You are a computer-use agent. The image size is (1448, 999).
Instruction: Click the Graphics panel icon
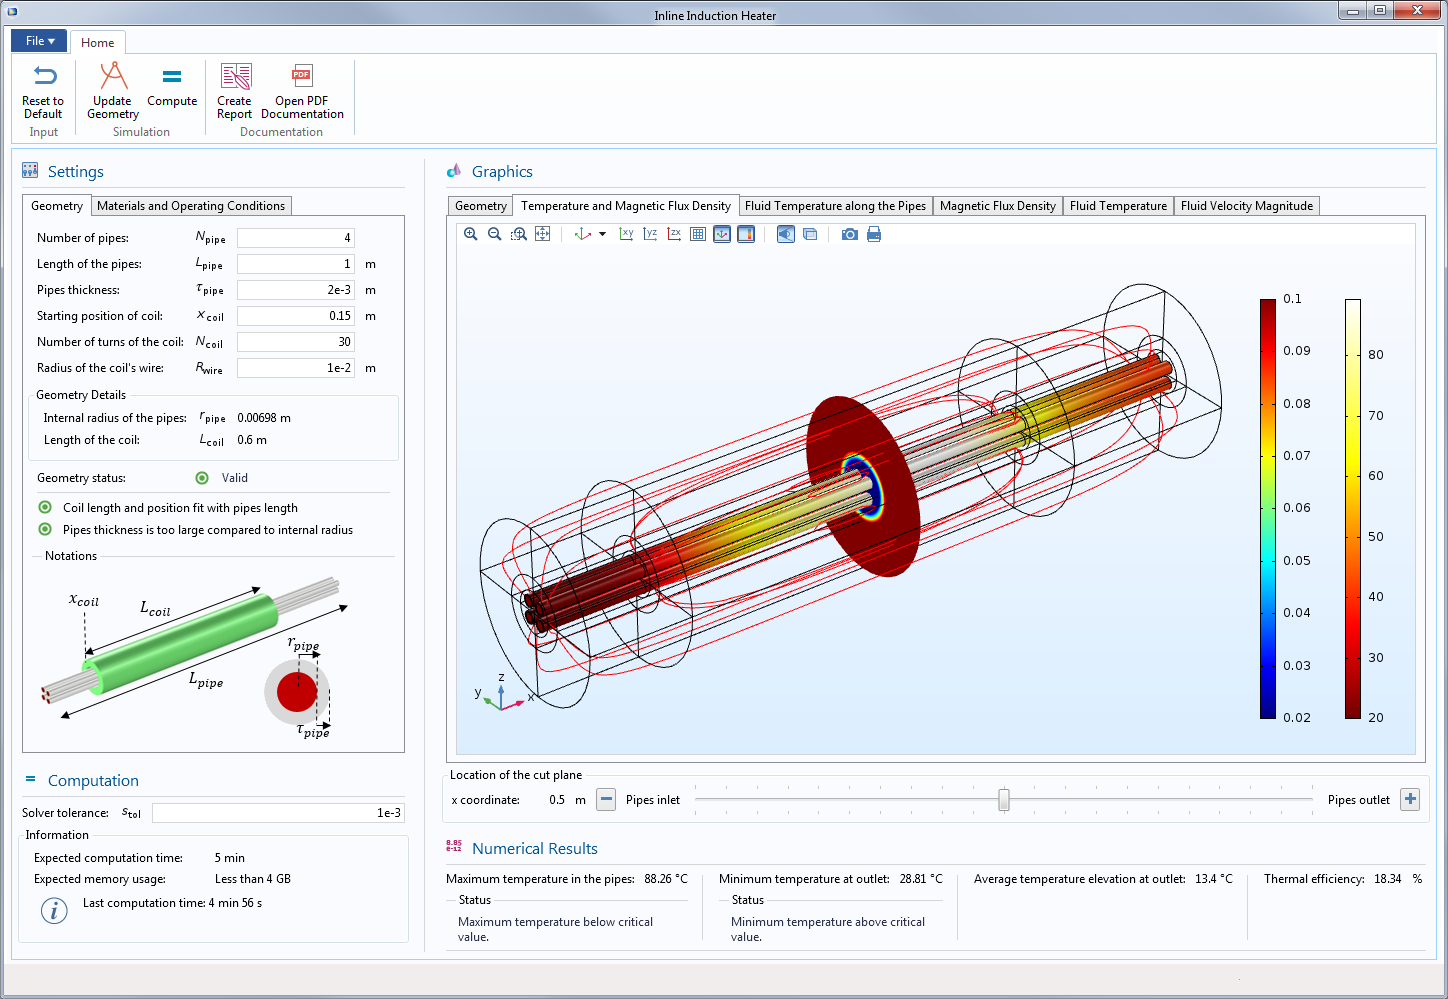454,171
